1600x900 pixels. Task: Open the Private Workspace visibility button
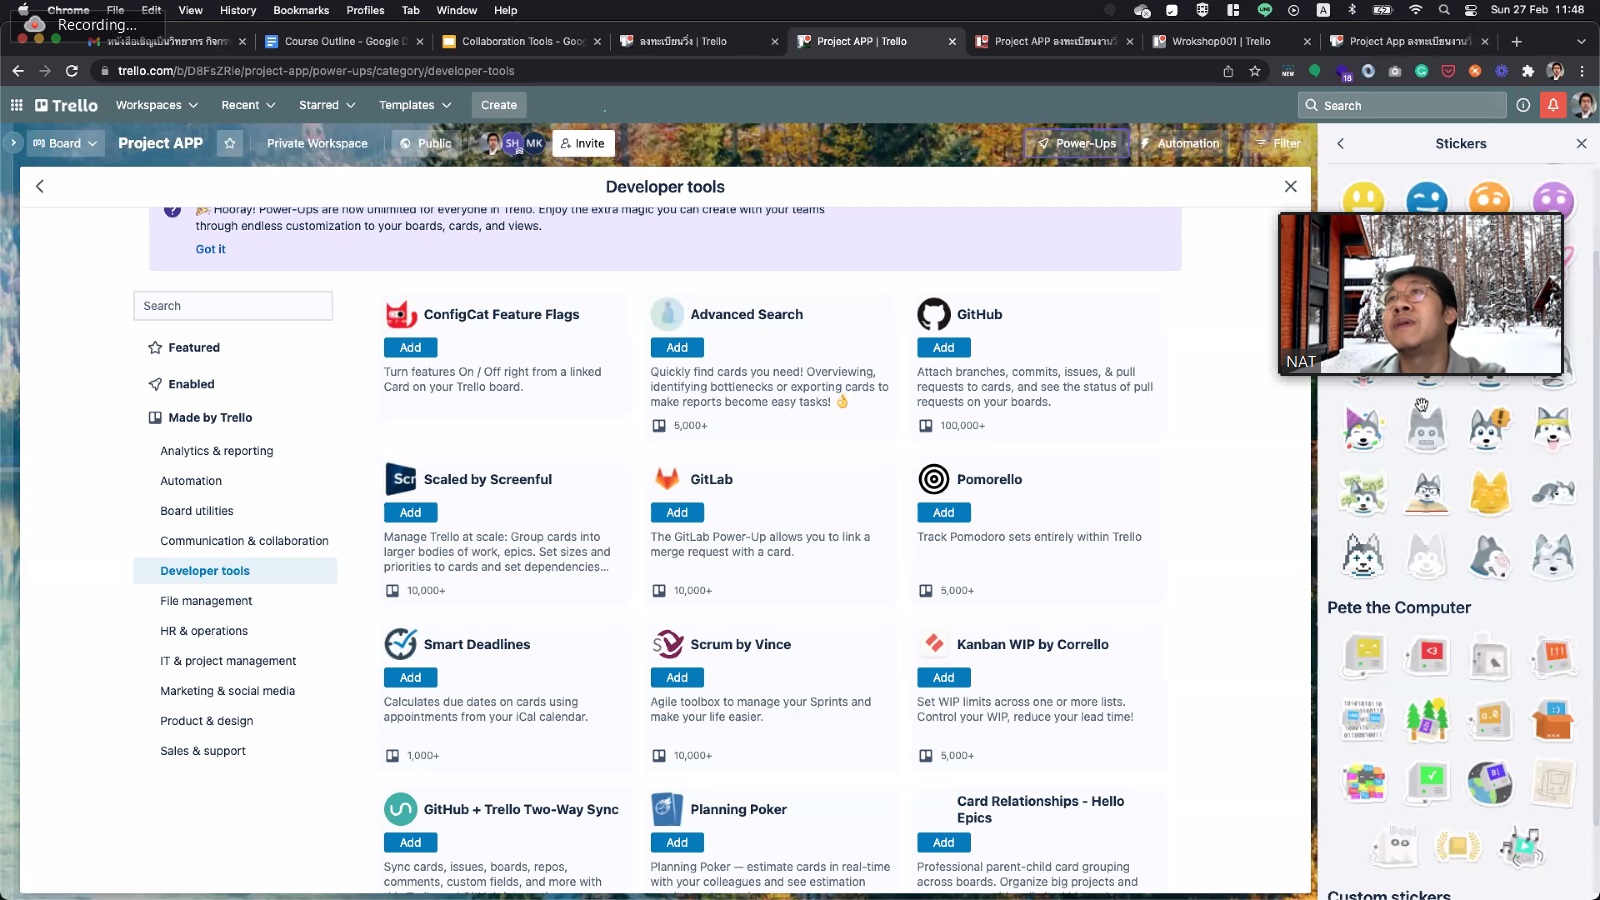[x=317, y=143]
